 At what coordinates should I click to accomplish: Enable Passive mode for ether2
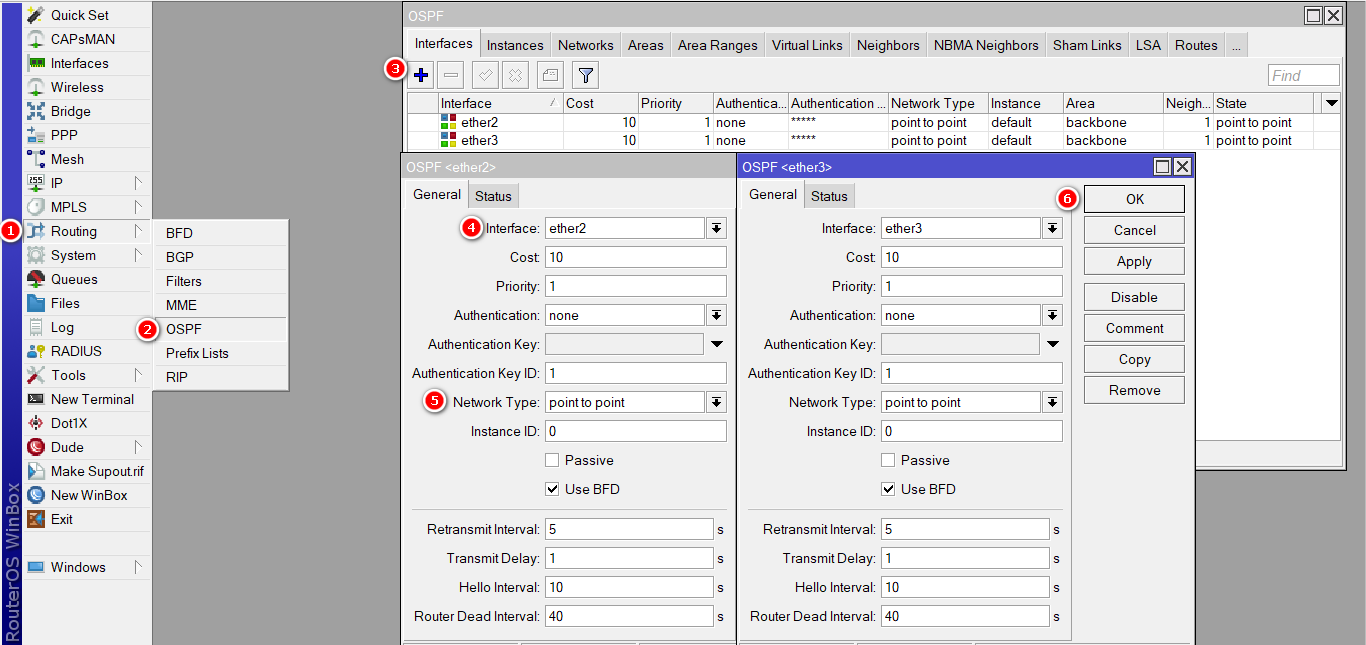tap(551, 460)
